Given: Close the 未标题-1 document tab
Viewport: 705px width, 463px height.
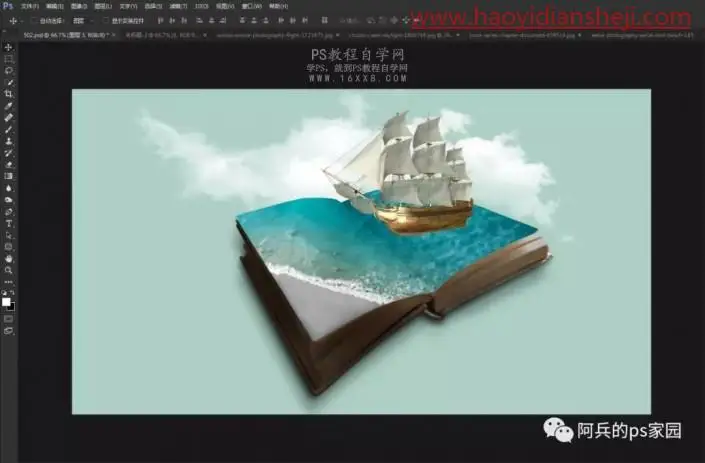Looking at the screenshot, I should (205, 35).
